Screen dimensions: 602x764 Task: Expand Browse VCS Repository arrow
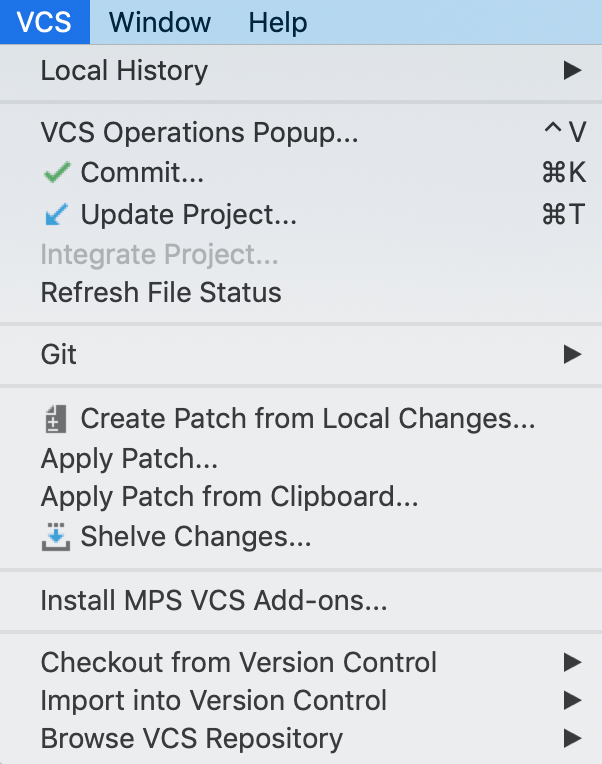(572, 739)
